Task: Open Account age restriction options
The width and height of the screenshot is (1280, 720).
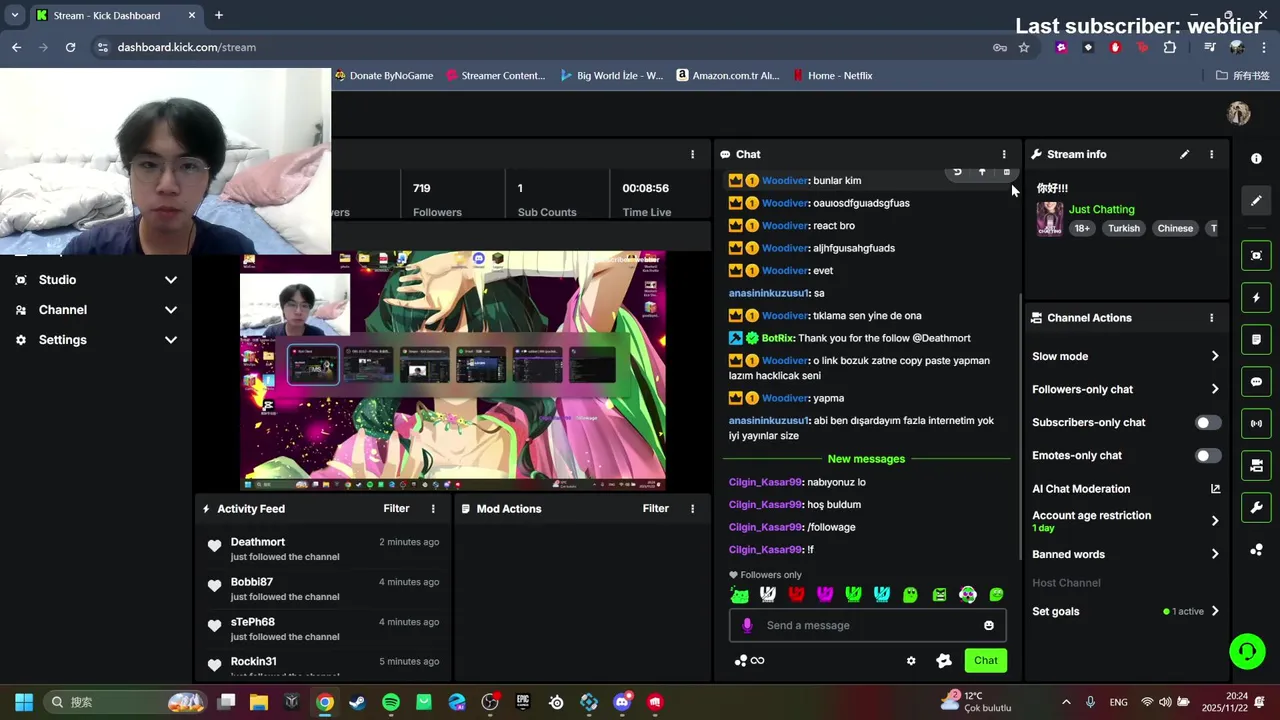Action: [x=1215, y=521]
